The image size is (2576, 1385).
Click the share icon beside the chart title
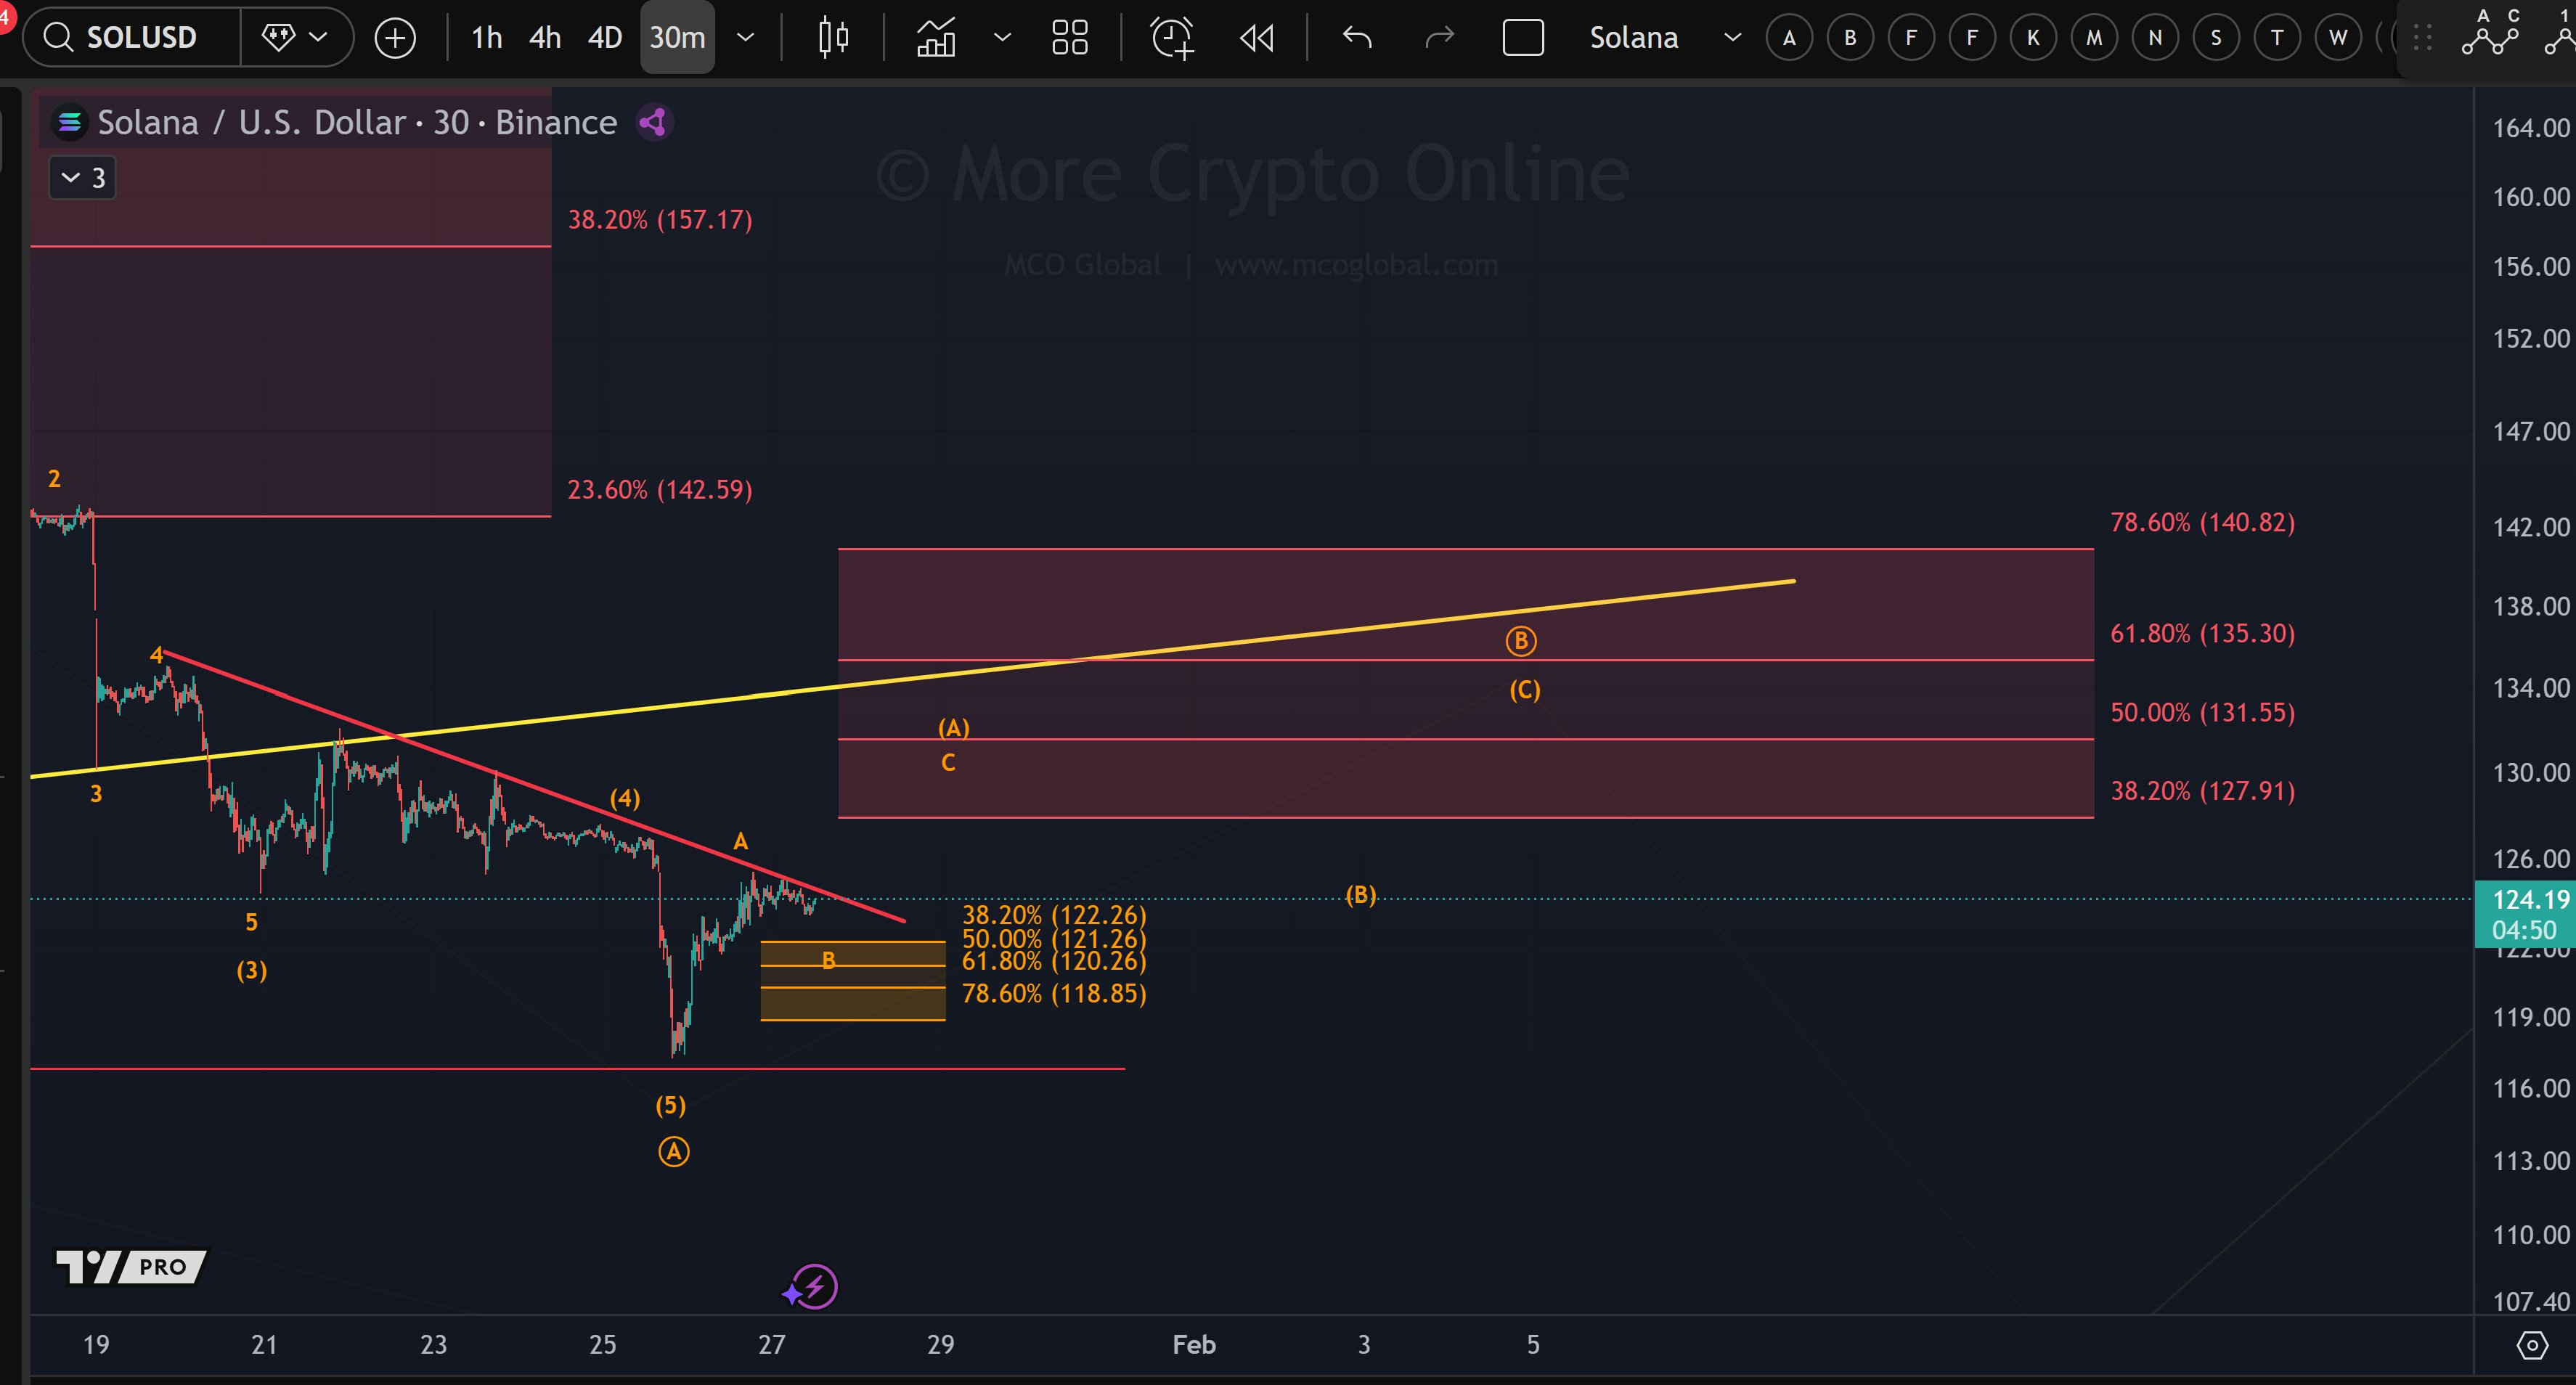pos(653,121)
